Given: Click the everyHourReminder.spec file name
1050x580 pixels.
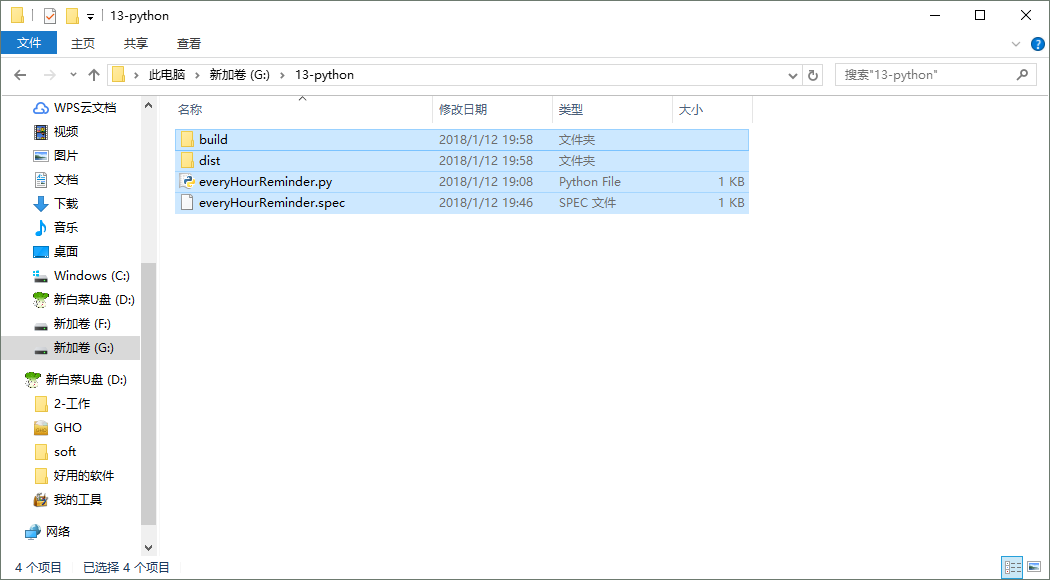Looking at the screenshot, I should (x=272, y=202).
